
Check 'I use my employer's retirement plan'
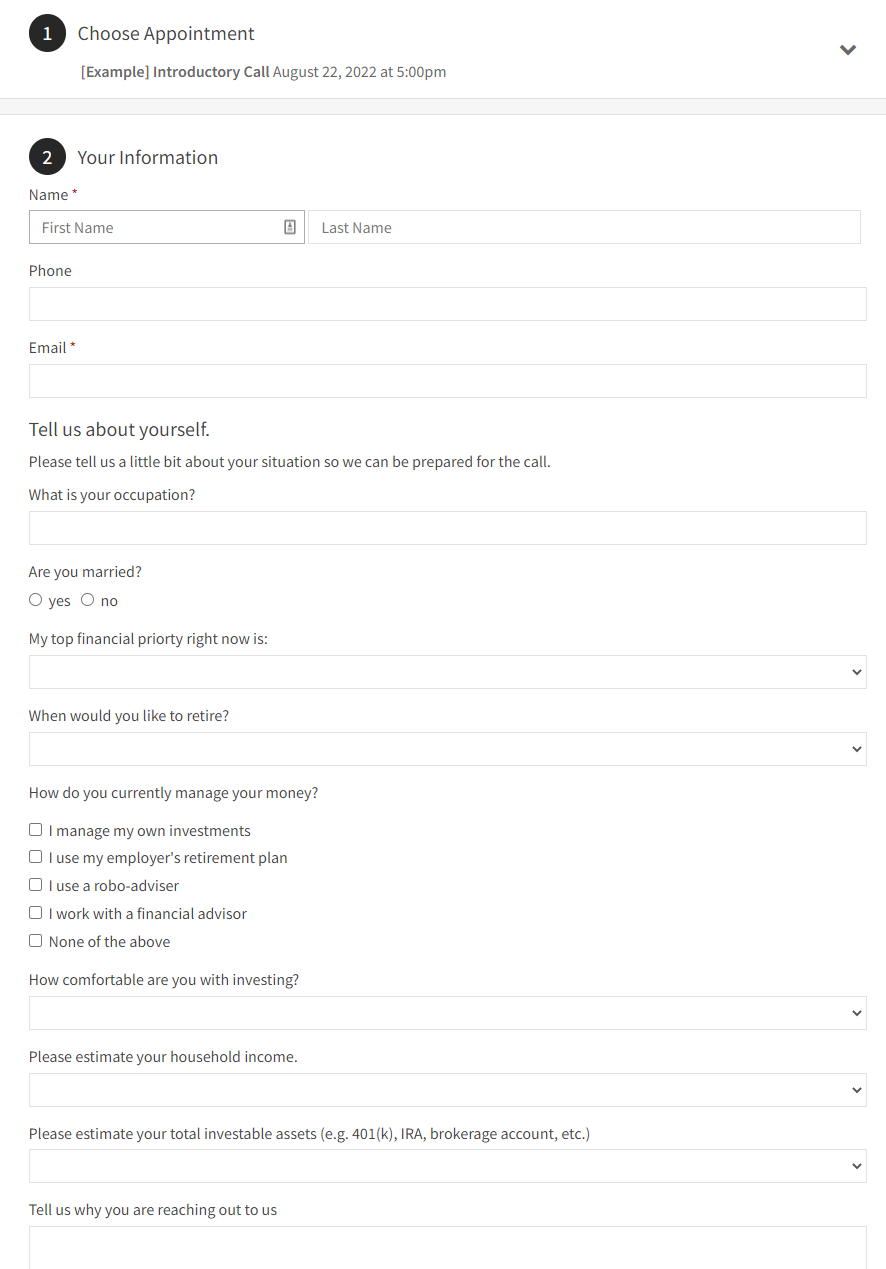coord(36,857)
